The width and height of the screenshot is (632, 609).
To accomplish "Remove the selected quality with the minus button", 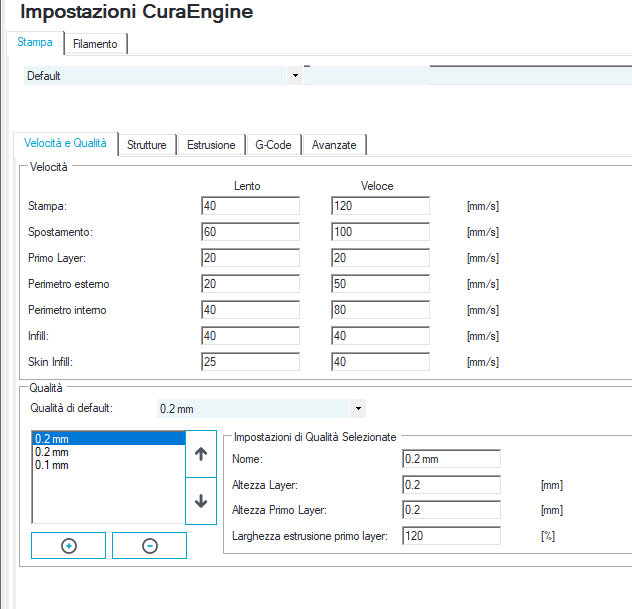I will 150,546.
